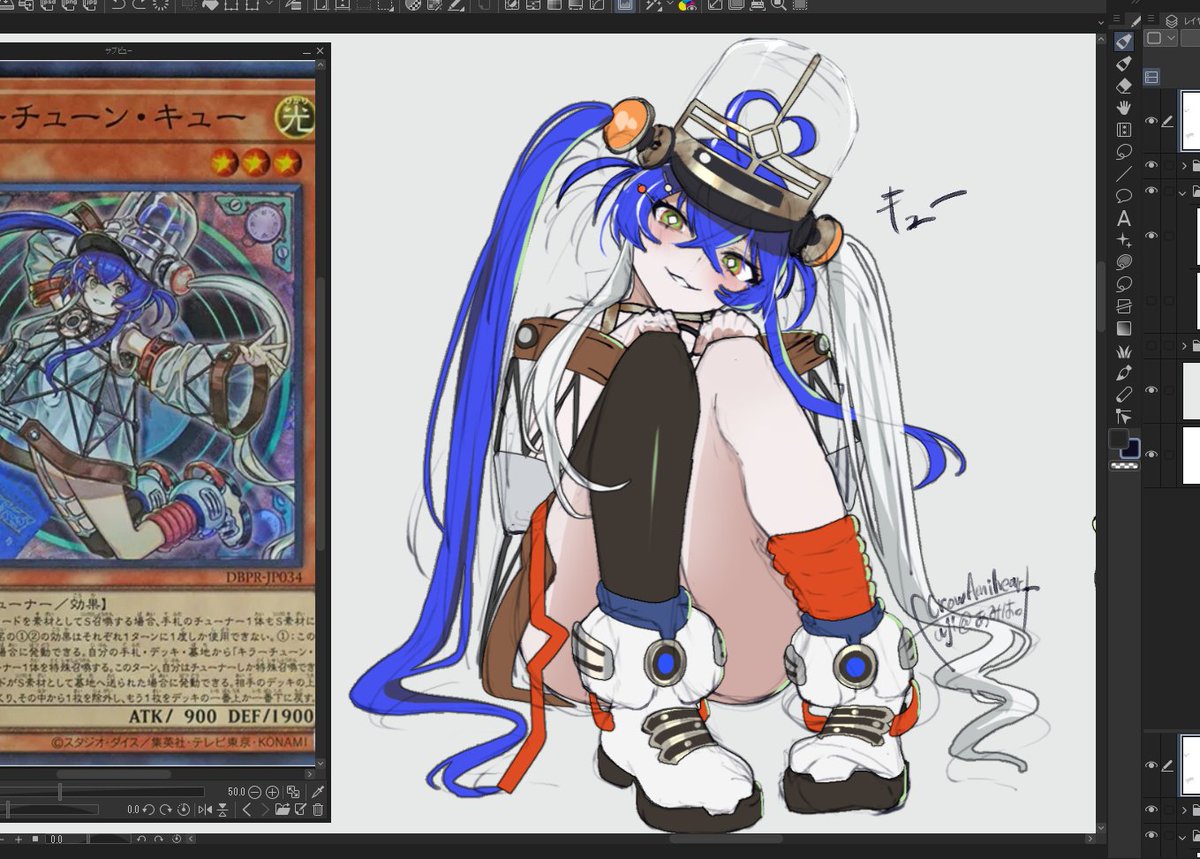Select the Lasso selection tool
1200x859 pixels.
point(1124,152)
